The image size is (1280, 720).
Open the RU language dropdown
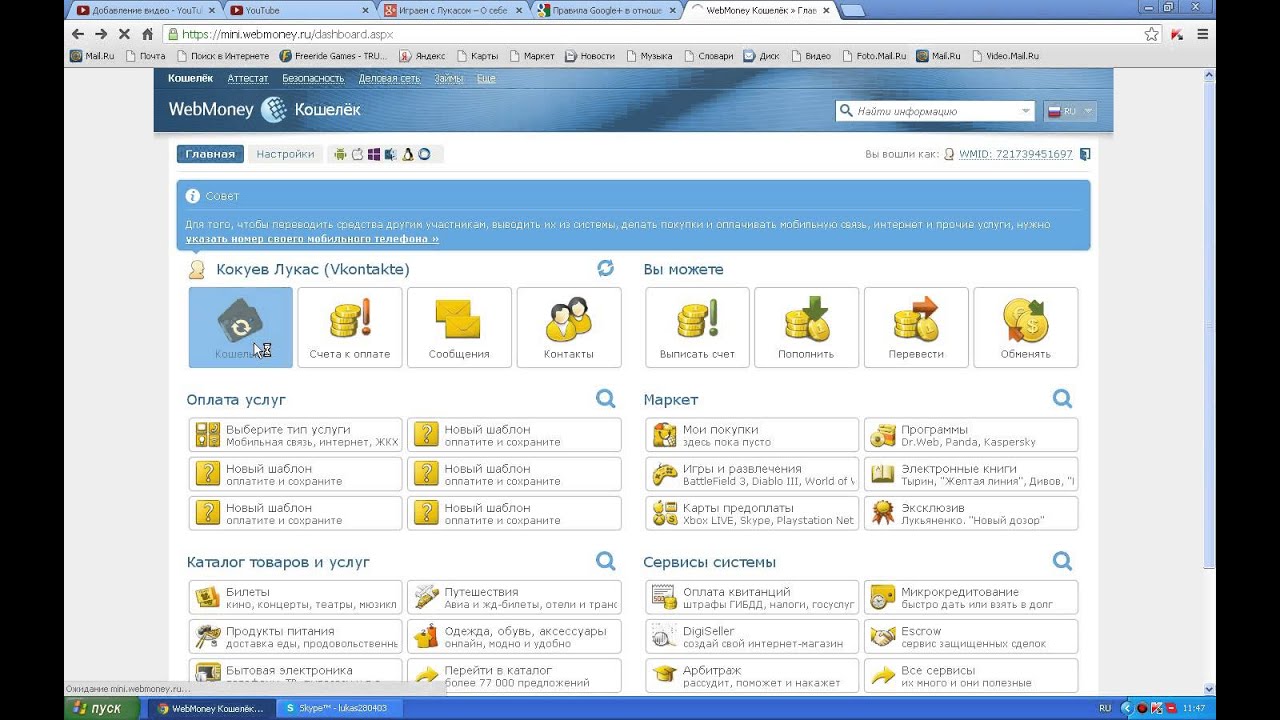pos(1070,111)
